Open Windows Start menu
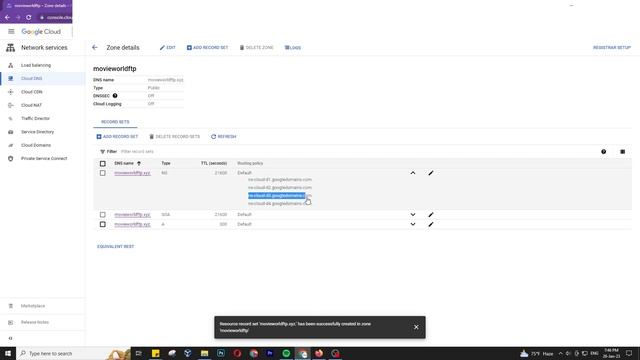This screenshot has width=640, height=360. (x=8, y=353)
